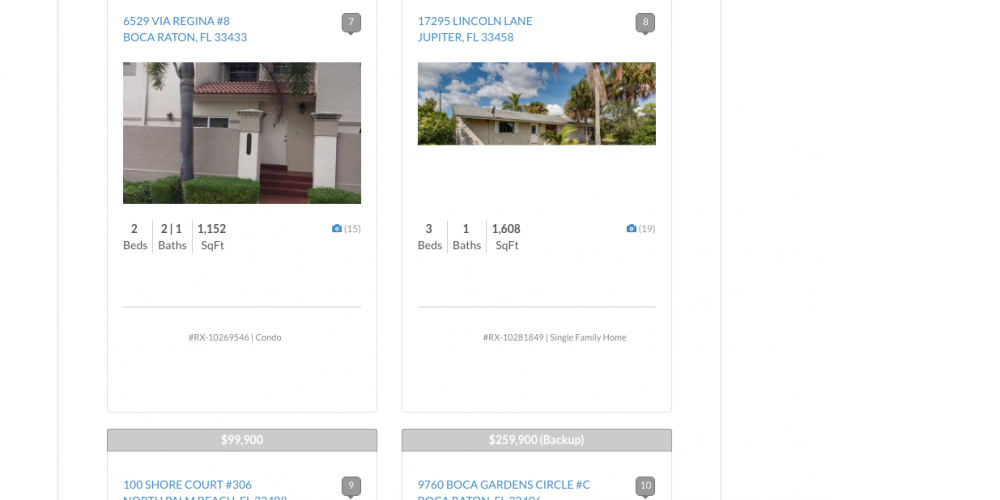Click map marker badge number 7
This screenshot has width=1000, height=500.
point(351,22)
